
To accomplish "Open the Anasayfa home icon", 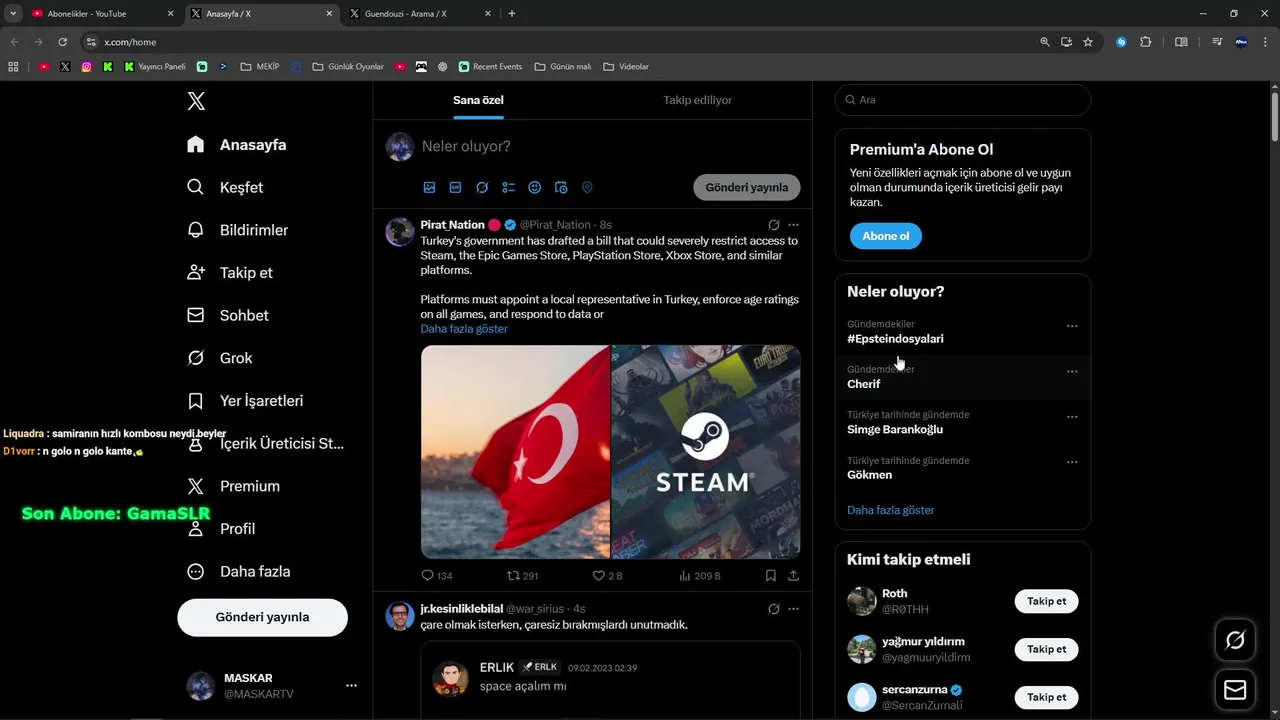I will pos(196,144).
